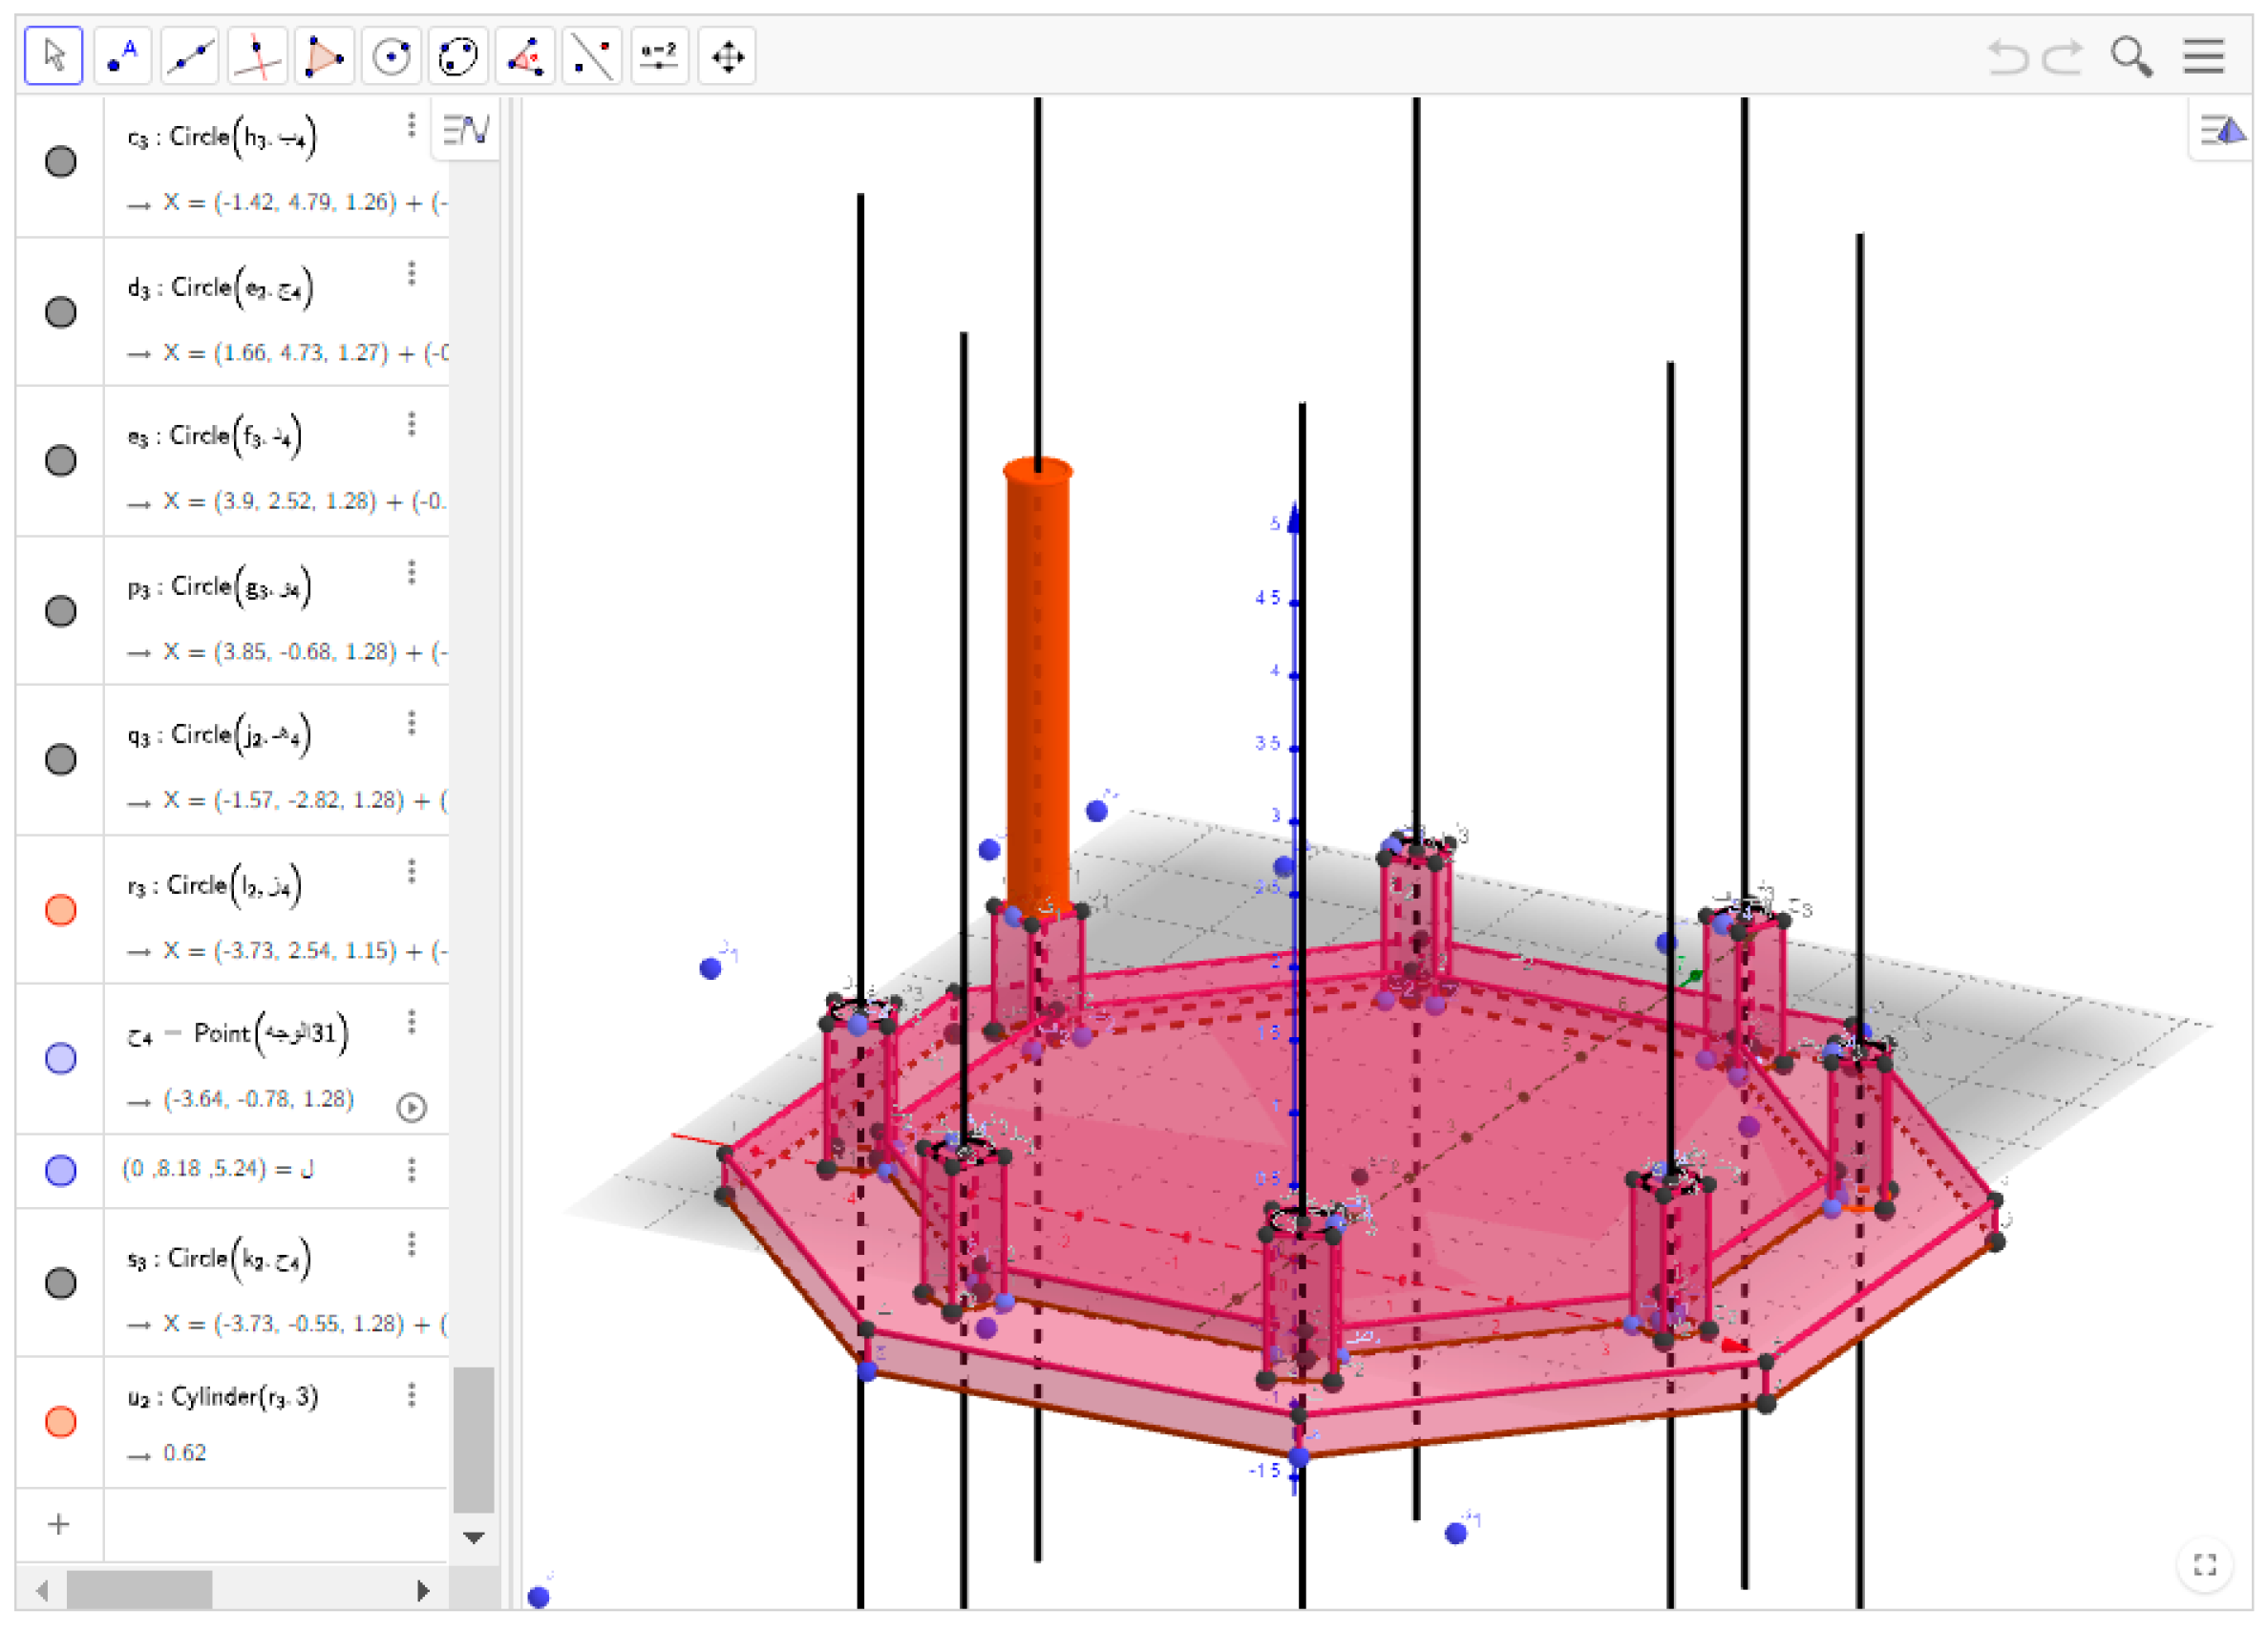
Task: Select the Perpendicular Line tool
Action: [x=257, y=56]
